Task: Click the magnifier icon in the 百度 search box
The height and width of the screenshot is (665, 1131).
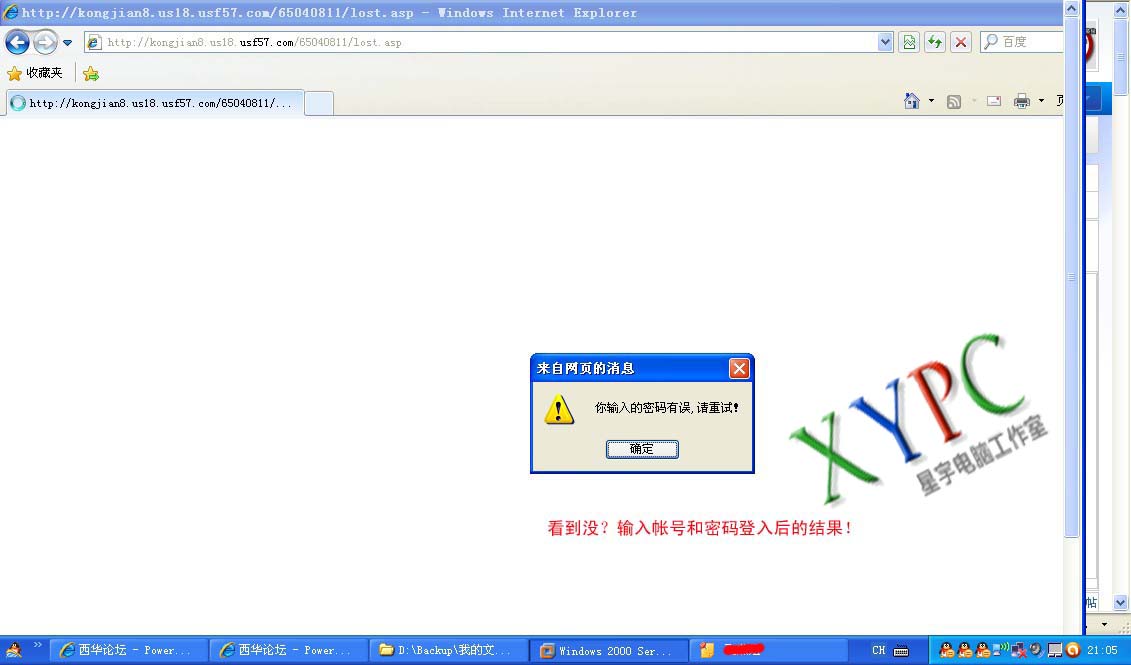Action: pyautogui.click(x=991, y=42)
